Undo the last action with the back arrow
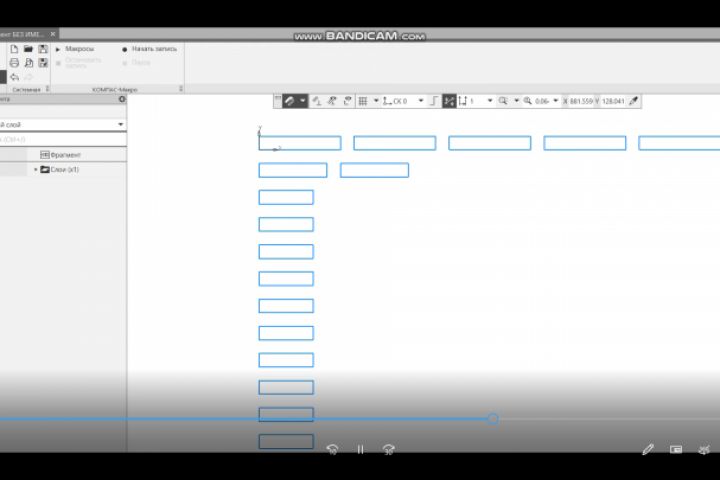The height and width of the screenshot is (480, 720). 14,77
